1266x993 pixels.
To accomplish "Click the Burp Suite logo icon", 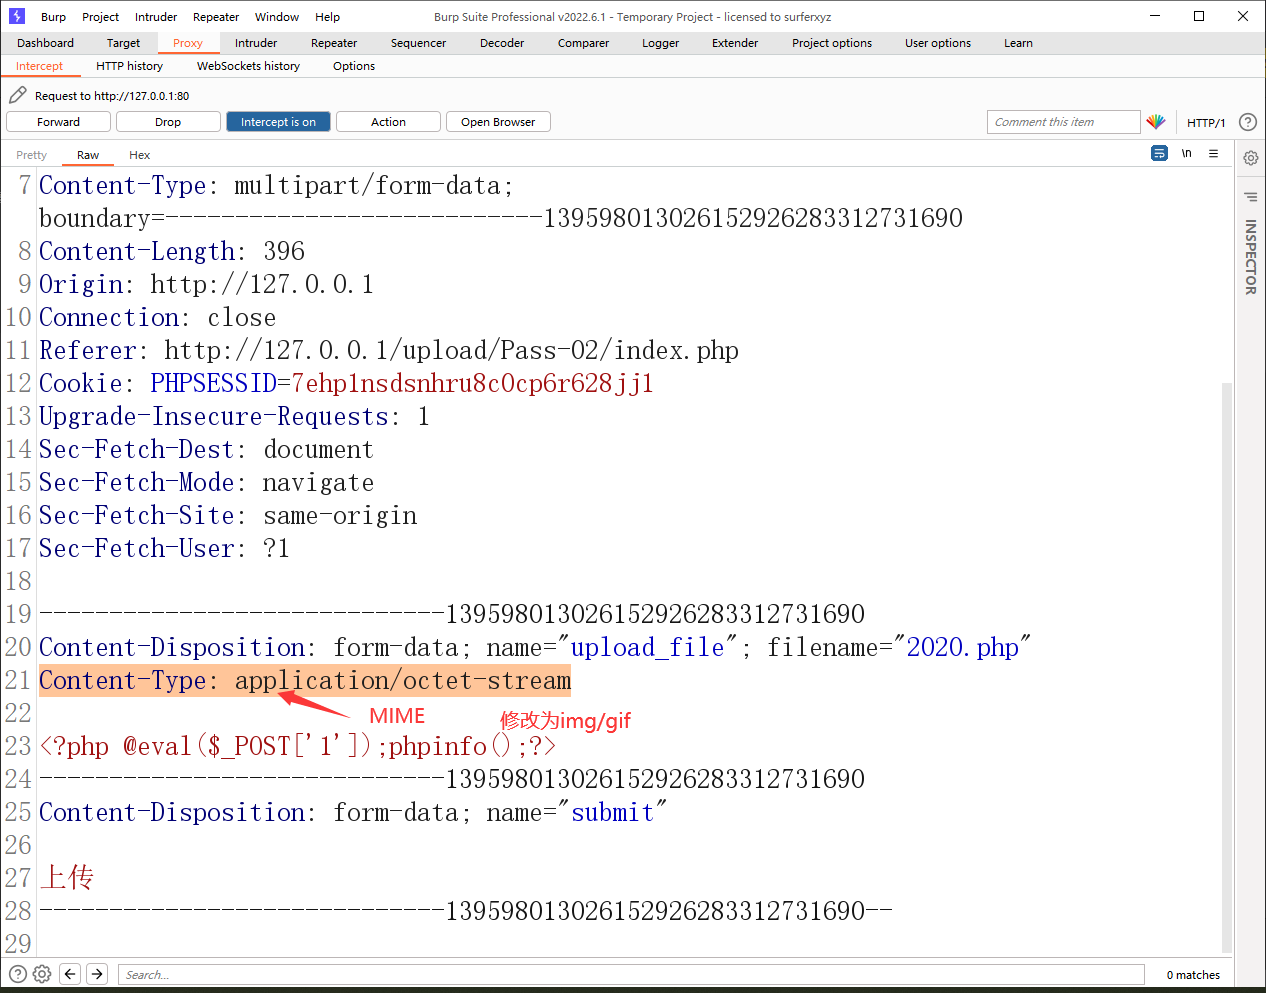I will (16, 16).
